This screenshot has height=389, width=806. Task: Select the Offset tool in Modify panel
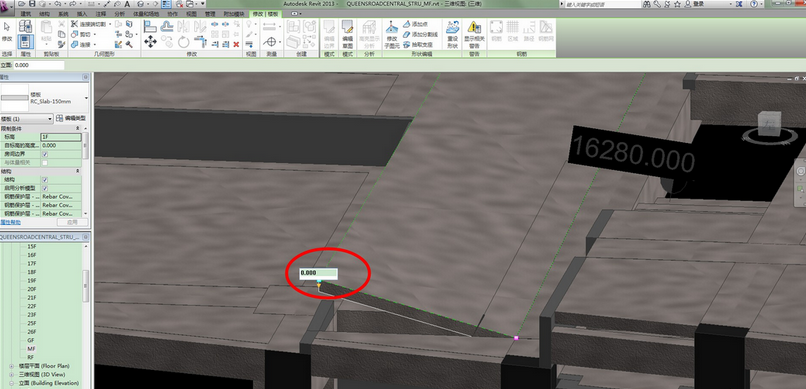point(167,26)
